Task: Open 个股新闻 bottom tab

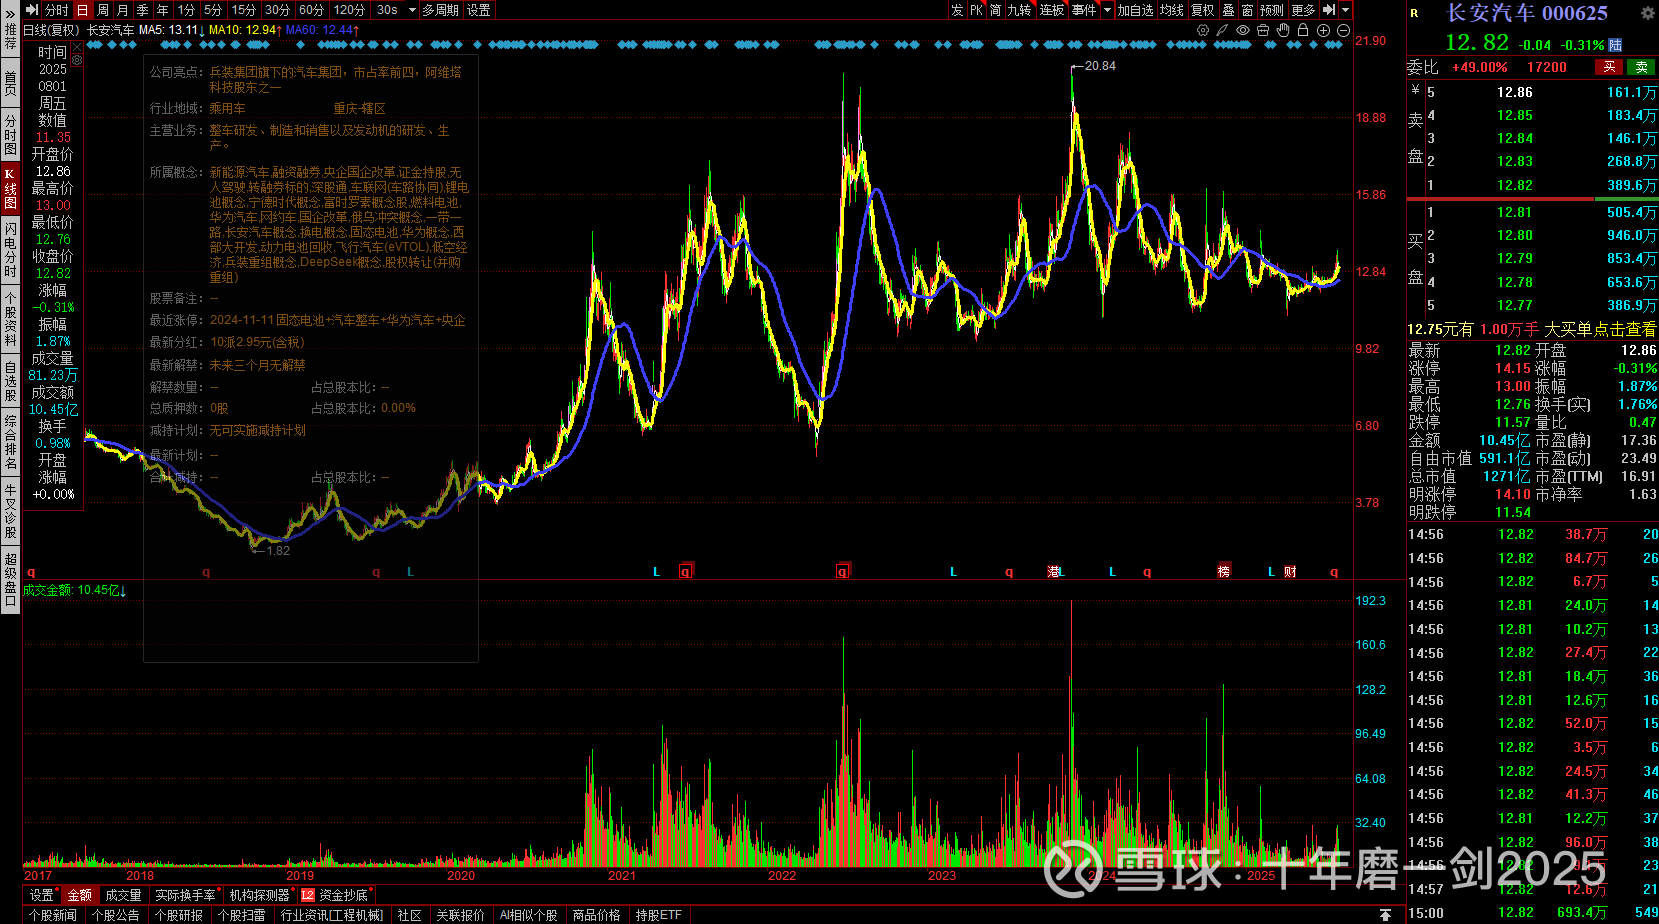Action: tap(52, 915)
